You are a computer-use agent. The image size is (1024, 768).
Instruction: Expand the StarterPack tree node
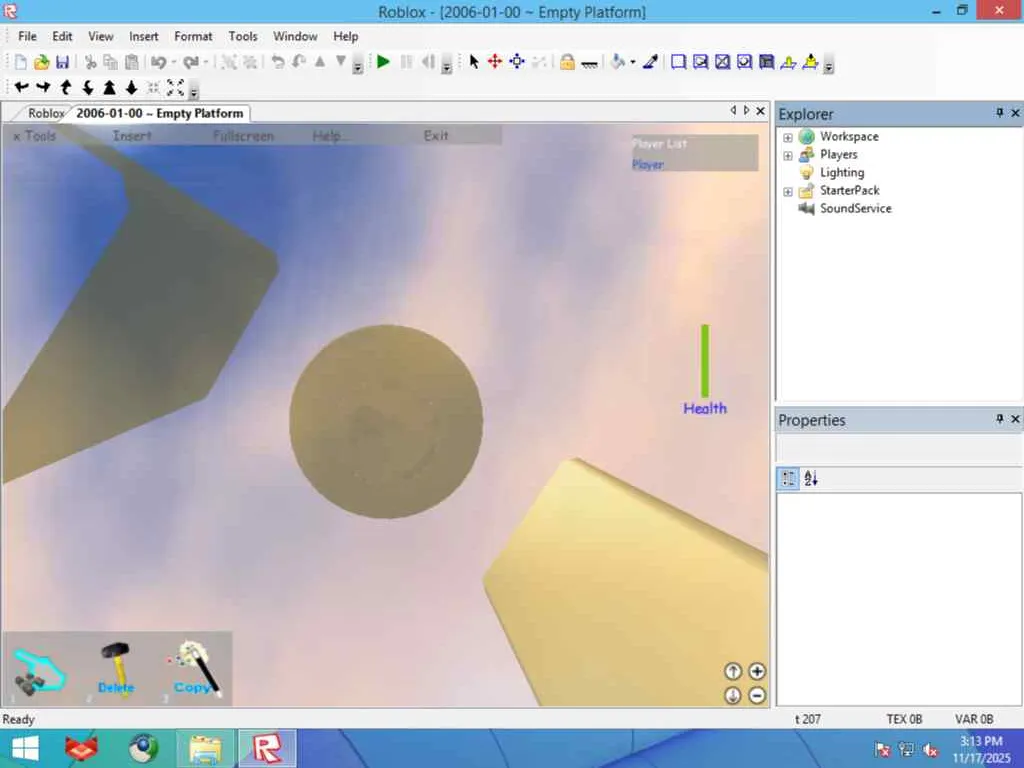click(788, 191)
